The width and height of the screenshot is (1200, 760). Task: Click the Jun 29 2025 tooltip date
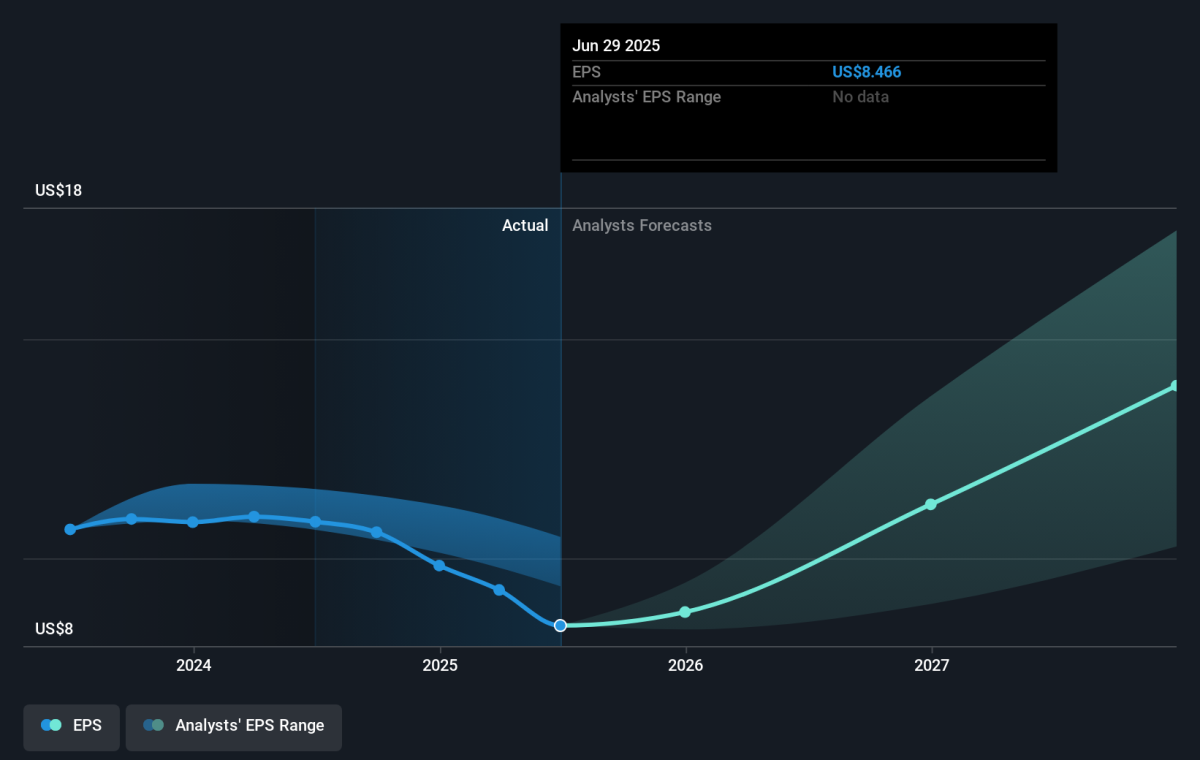(x=616, y=46)
